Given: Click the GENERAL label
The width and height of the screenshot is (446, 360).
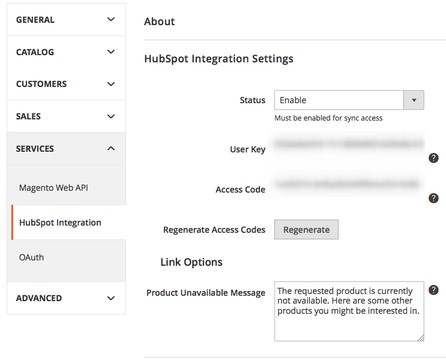Looking at the screenshot, I should coord(35,20).
